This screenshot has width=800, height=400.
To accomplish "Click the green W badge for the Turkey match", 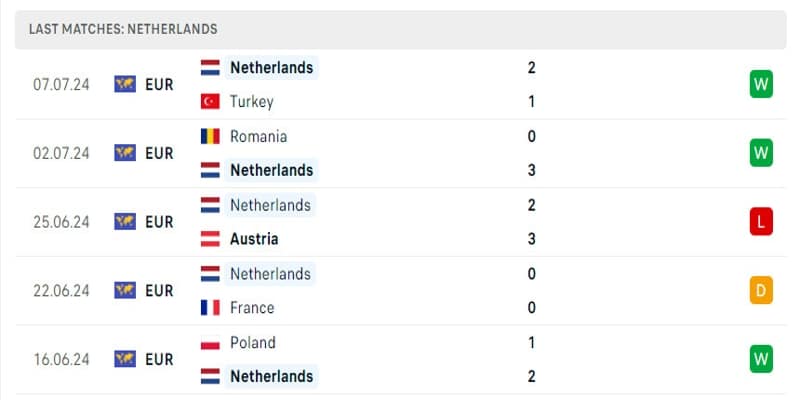I will 761,84.
